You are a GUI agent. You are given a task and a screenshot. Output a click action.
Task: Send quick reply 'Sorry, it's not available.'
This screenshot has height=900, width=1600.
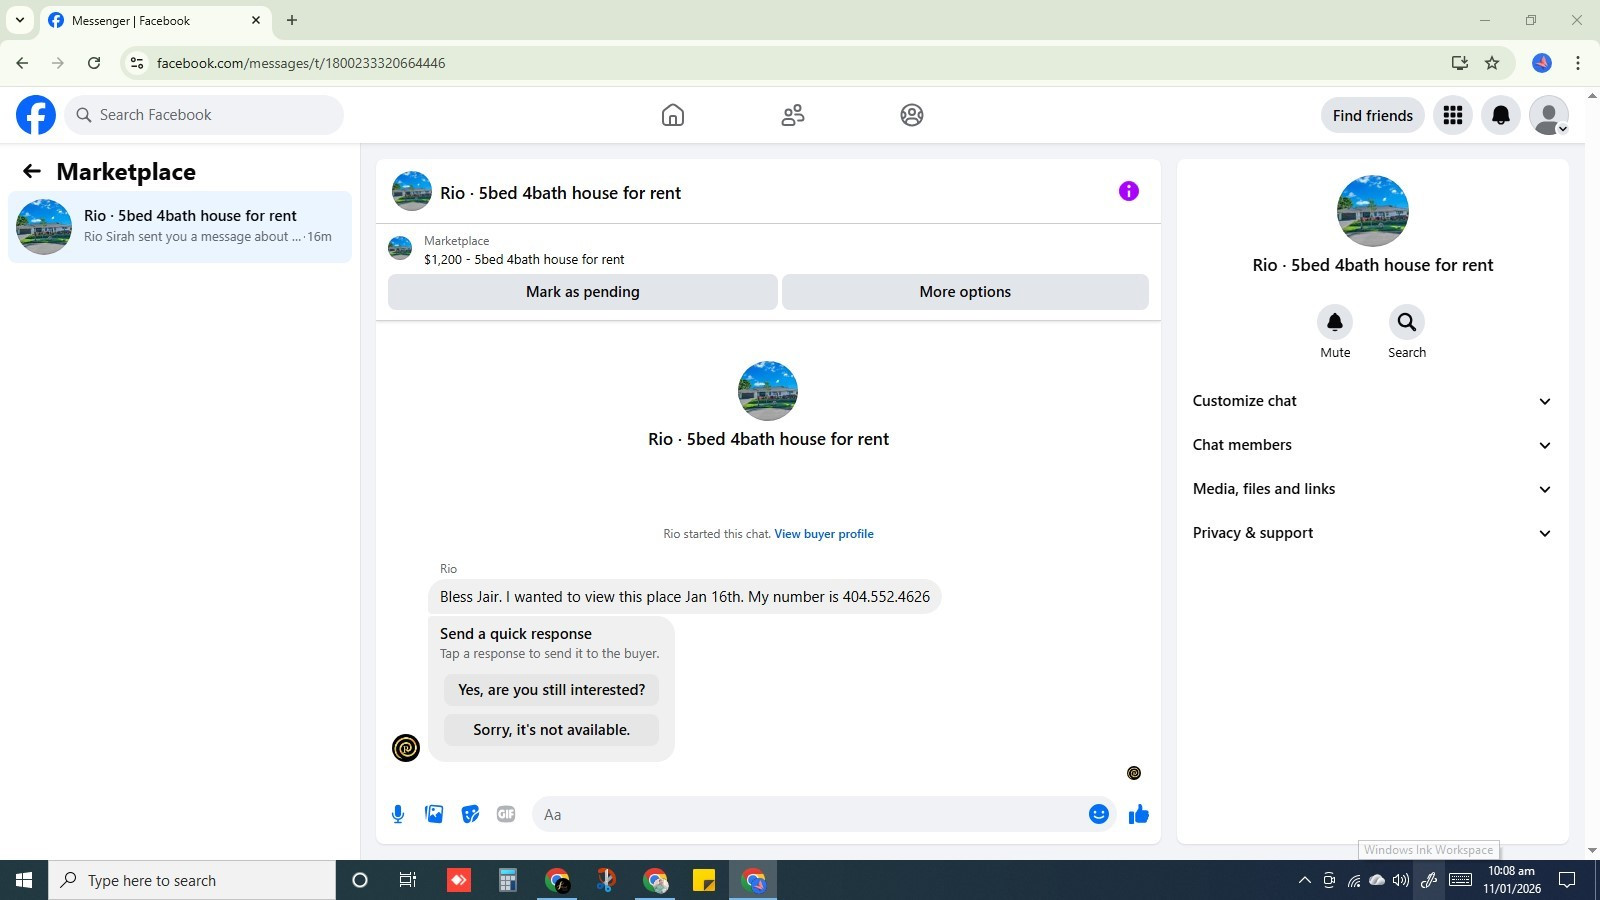point(552,730)
